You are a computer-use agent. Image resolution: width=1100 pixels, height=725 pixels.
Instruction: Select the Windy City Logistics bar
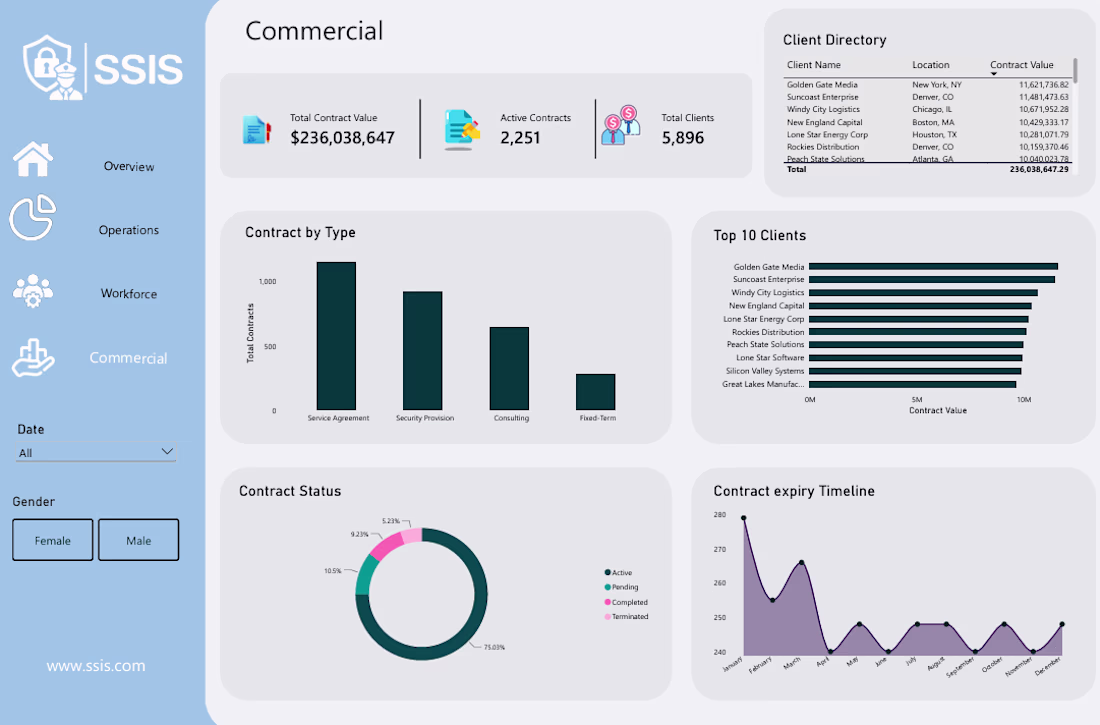coord(923,293)
